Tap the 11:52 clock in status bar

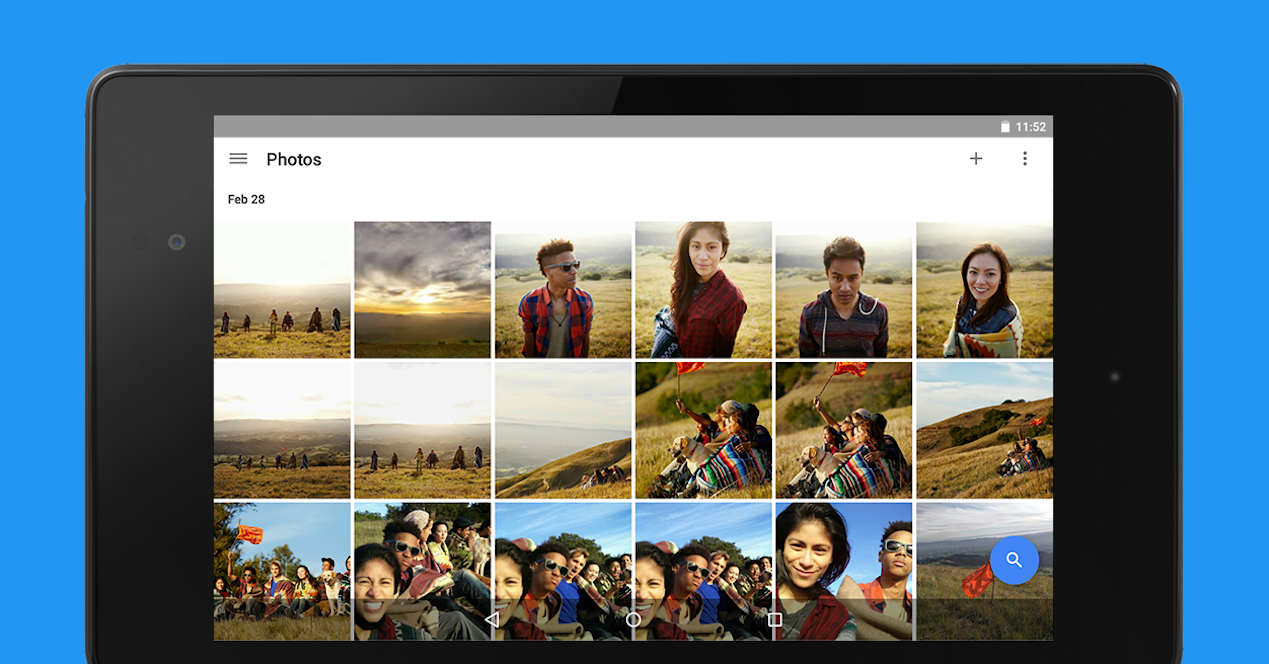point(1030,127)
